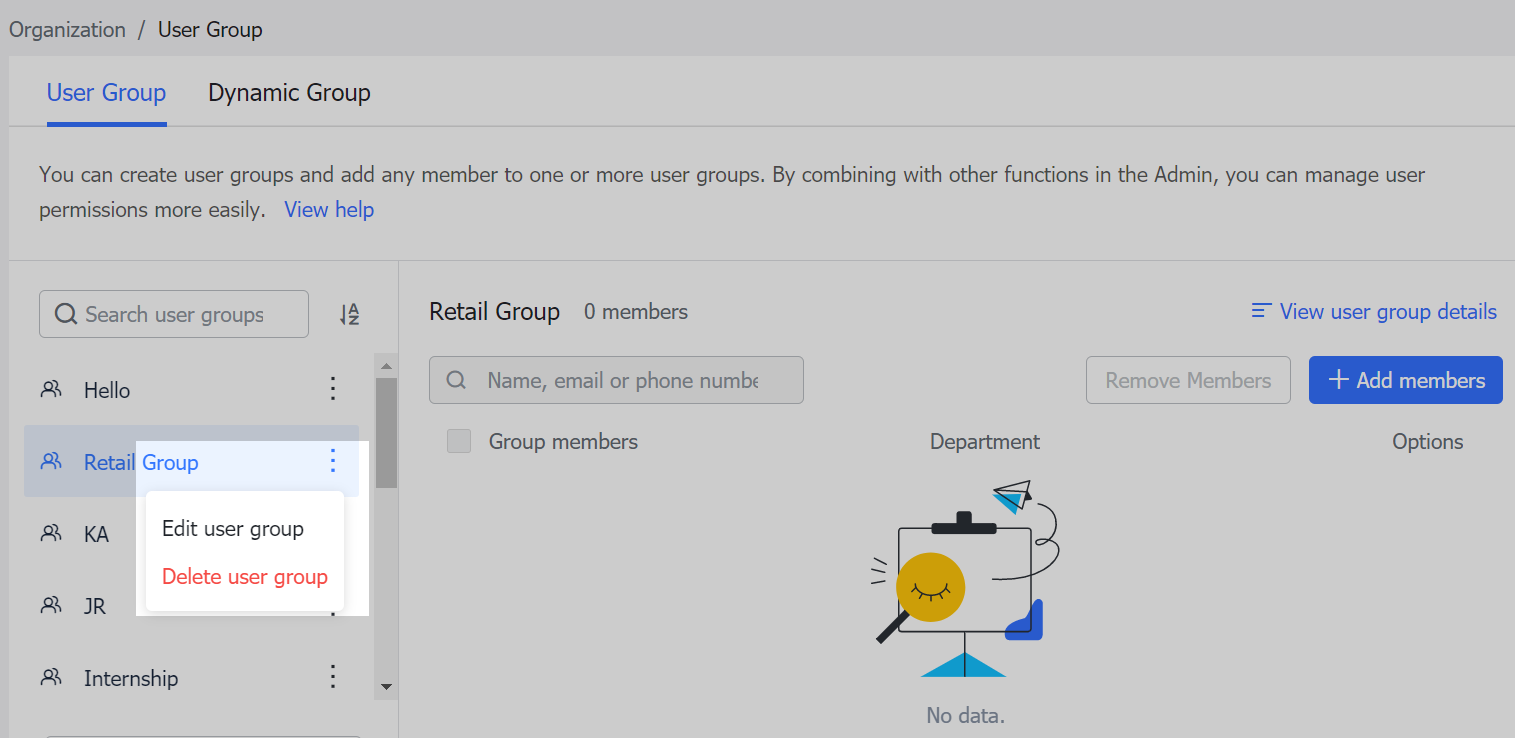Open the View help link
The width and height of the screenshot is (1515, 738).
pyautogui.click(x=329, y=209)
